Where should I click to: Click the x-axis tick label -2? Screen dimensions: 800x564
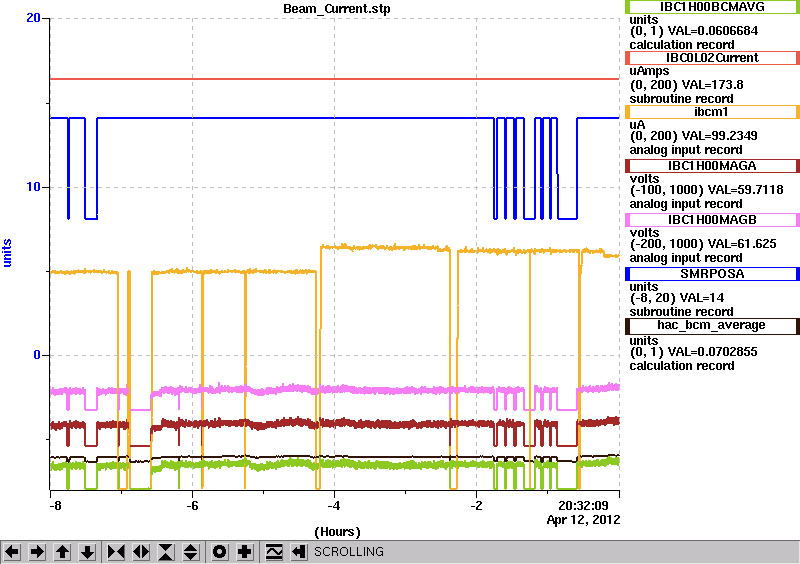click(x=476, y=506)
